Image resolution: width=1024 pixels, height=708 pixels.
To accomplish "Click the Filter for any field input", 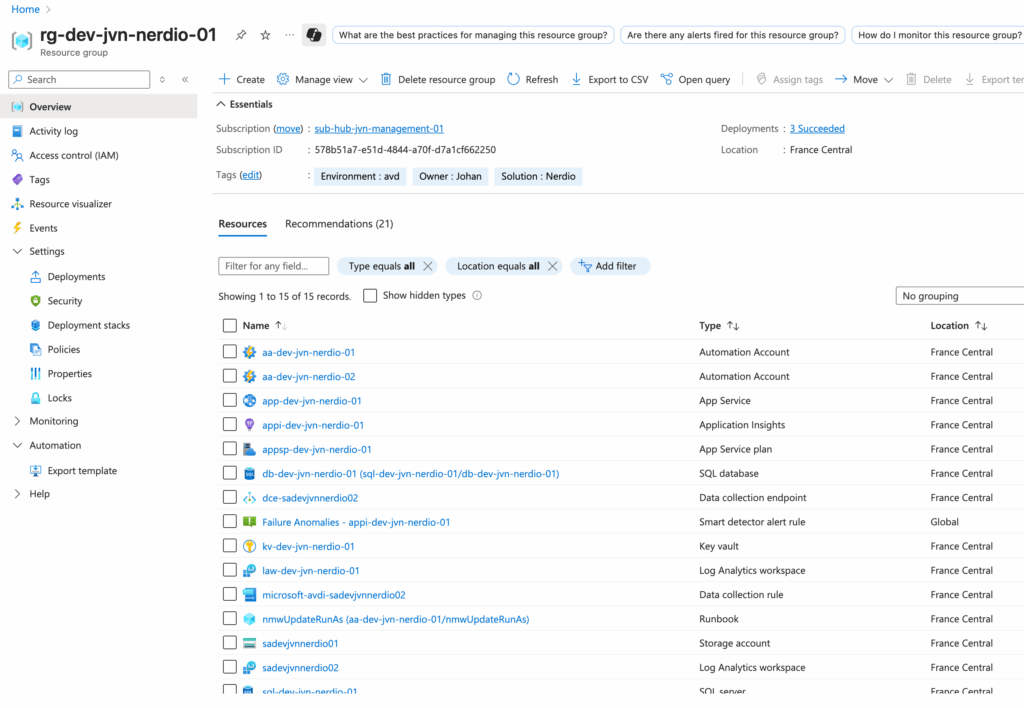I will (273, 266).
